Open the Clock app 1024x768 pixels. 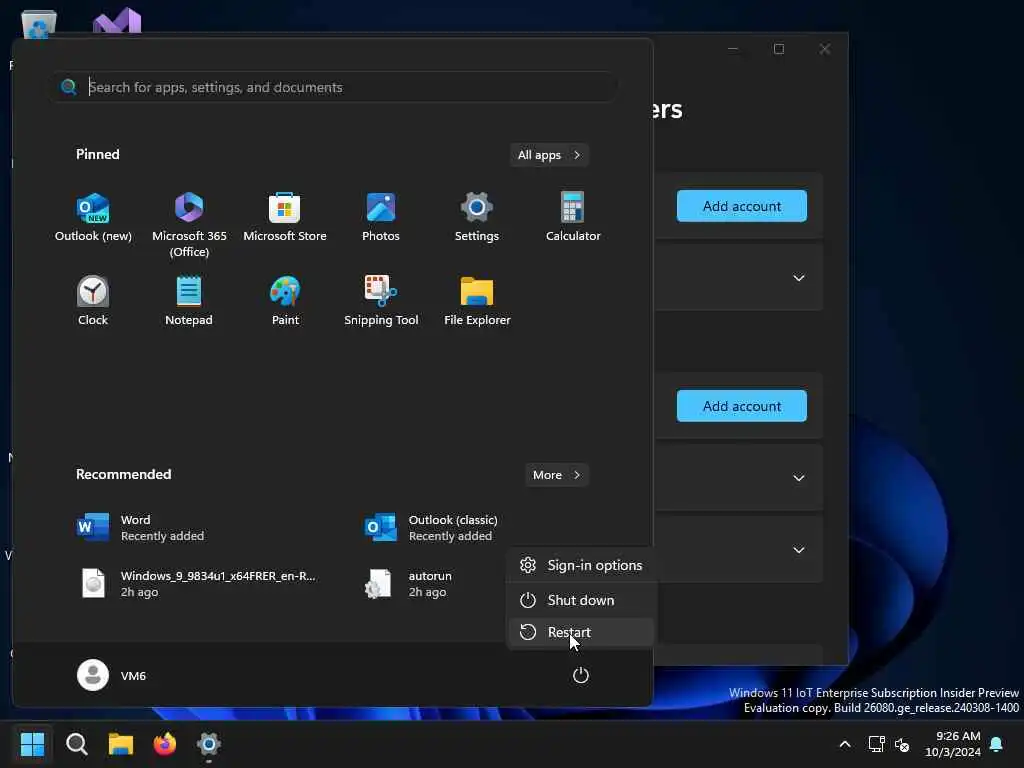pyautogui.click(x=93, y=301)
